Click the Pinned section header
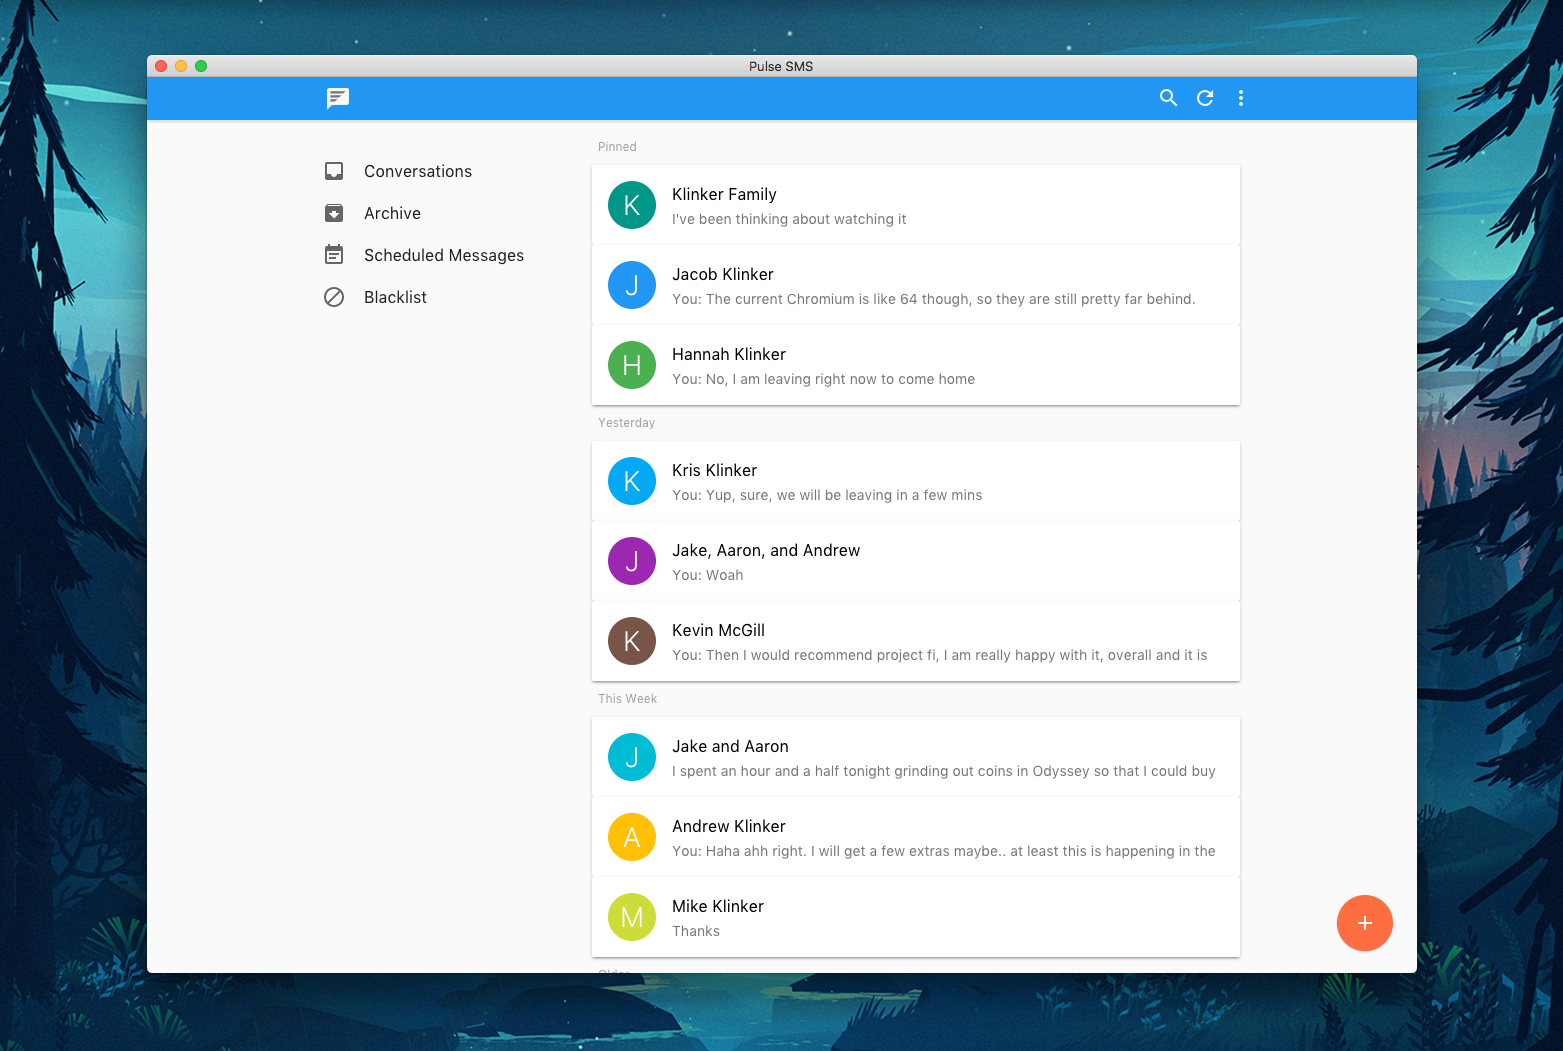 pos(617,147)
